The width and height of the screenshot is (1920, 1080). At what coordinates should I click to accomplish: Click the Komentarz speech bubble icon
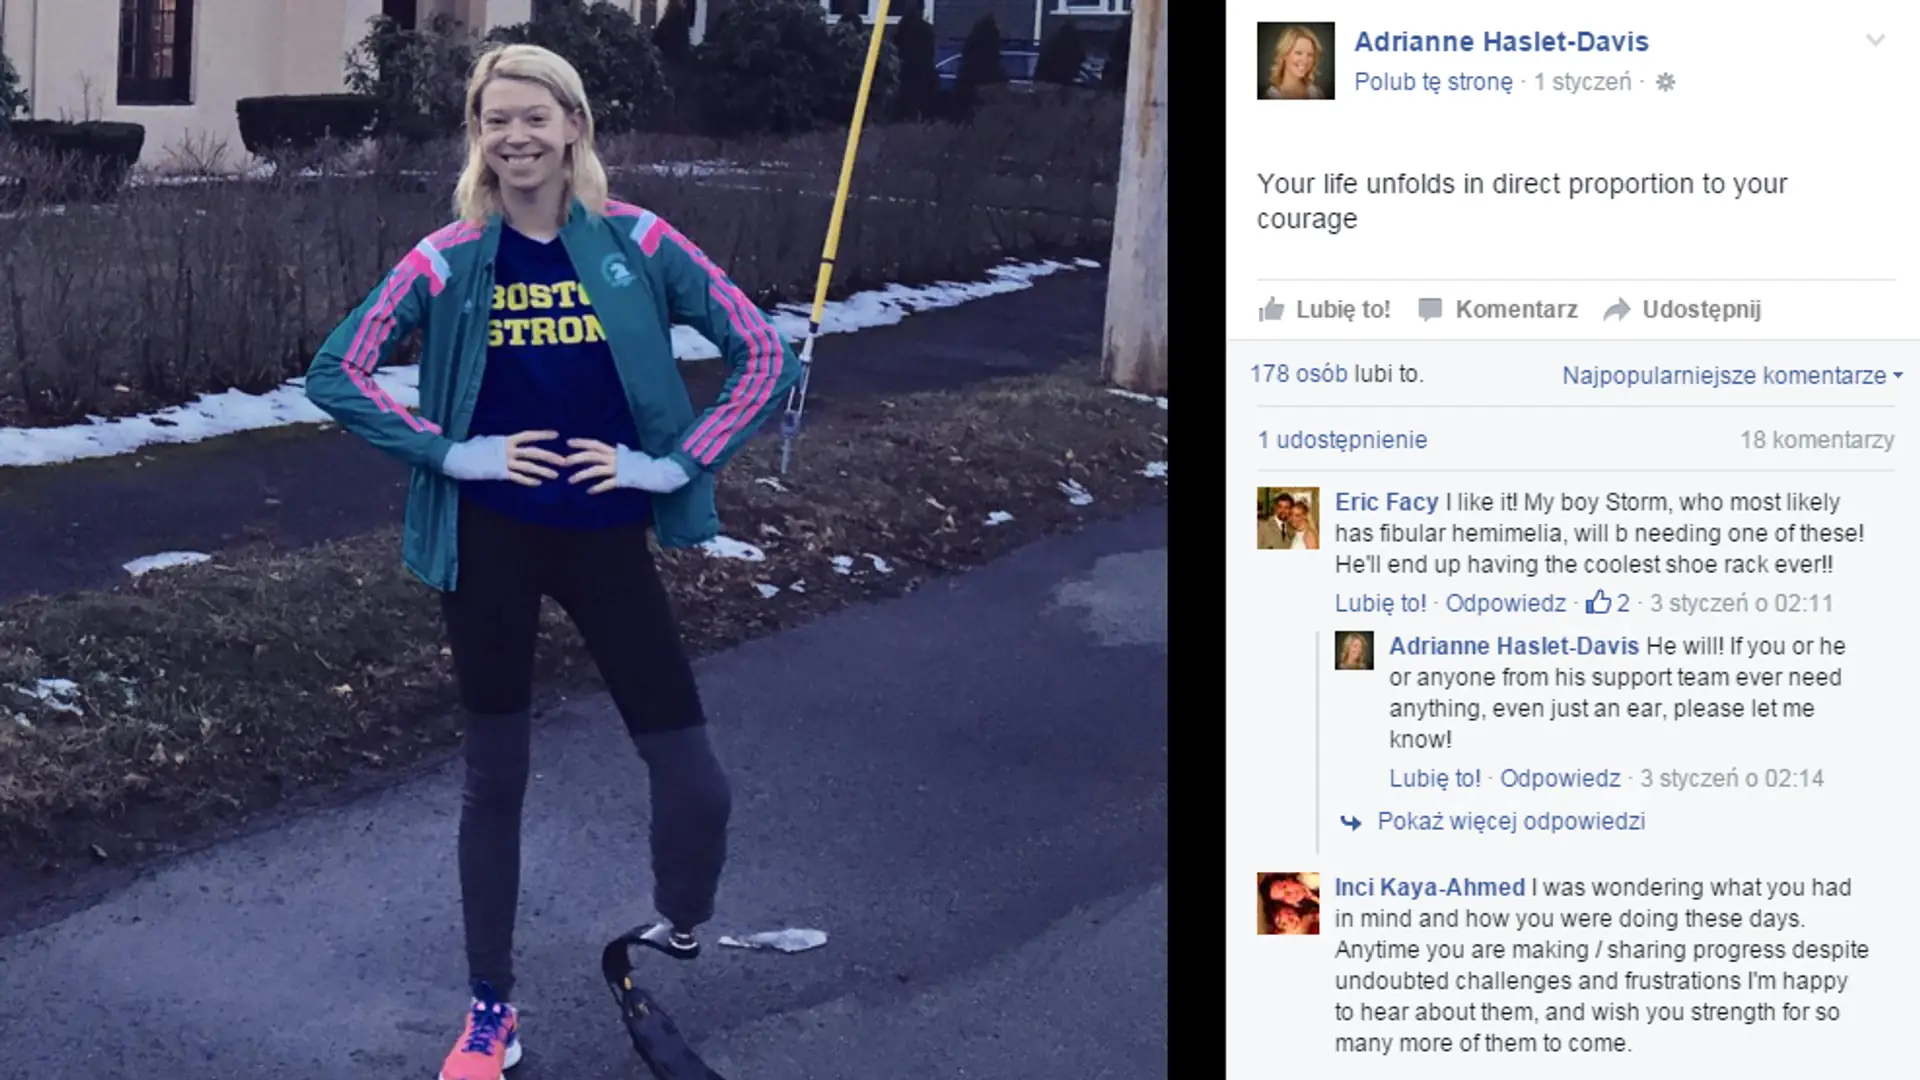click(x=1430, y=310)
